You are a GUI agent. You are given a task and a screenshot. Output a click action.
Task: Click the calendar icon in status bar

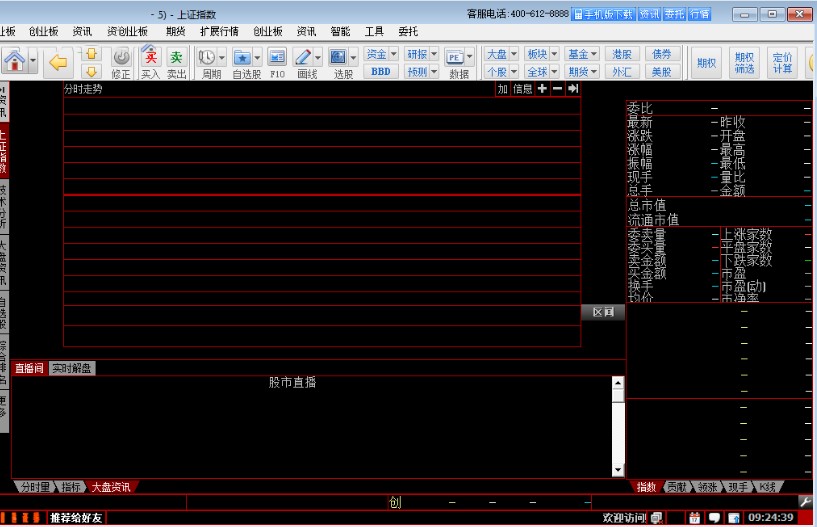(694, 518)
